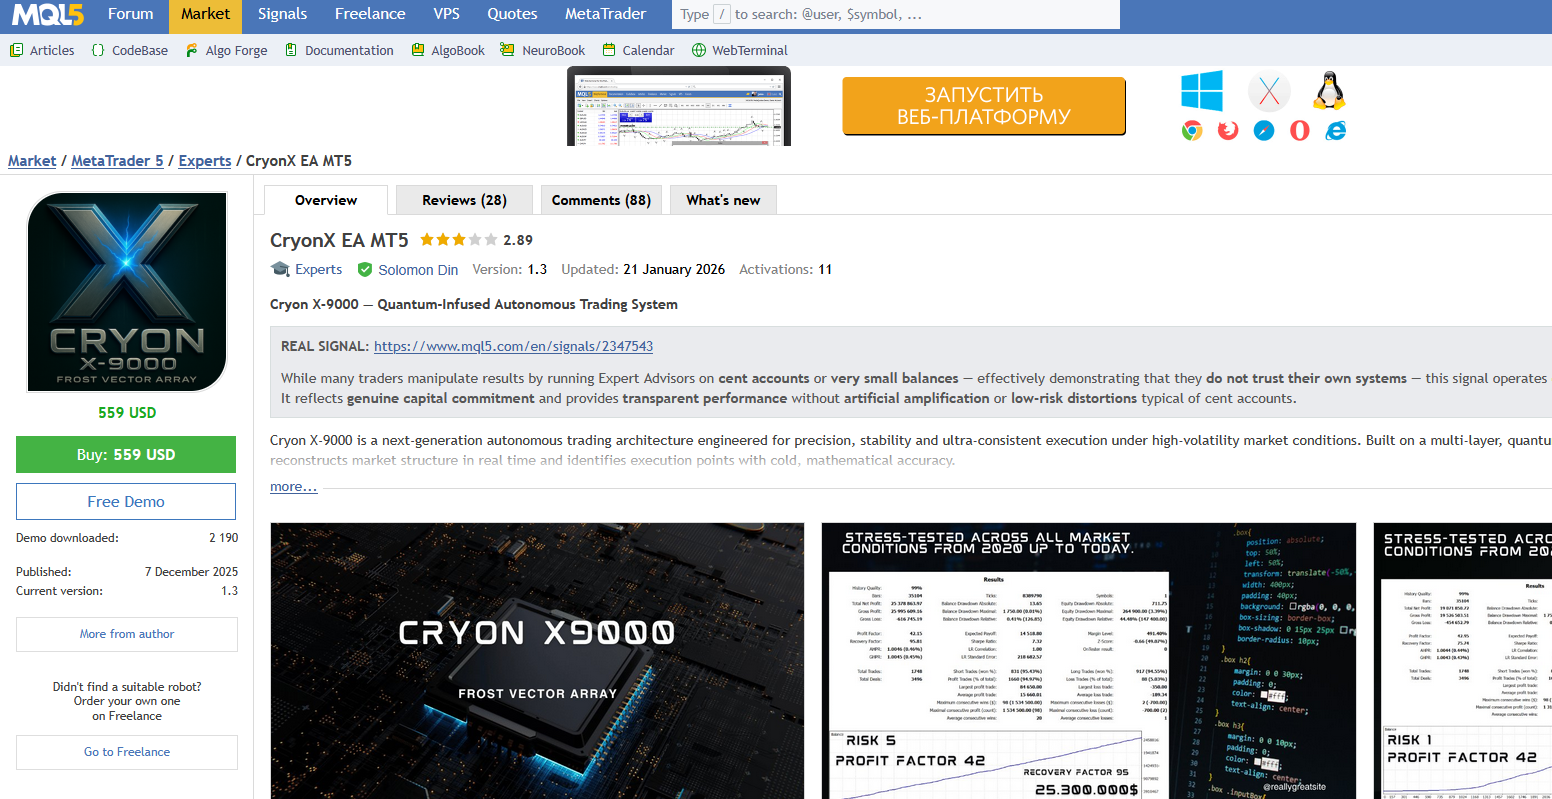The height and width of the screenshot is (799, 1552).
Task: Switch to the Reviews (28) tab
Action: tap(464, 200)
